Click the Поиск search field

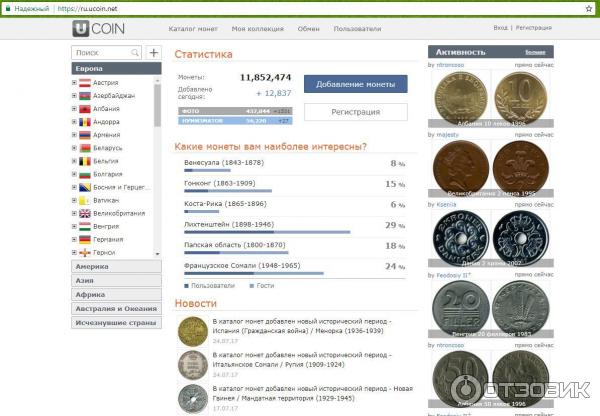101,52
